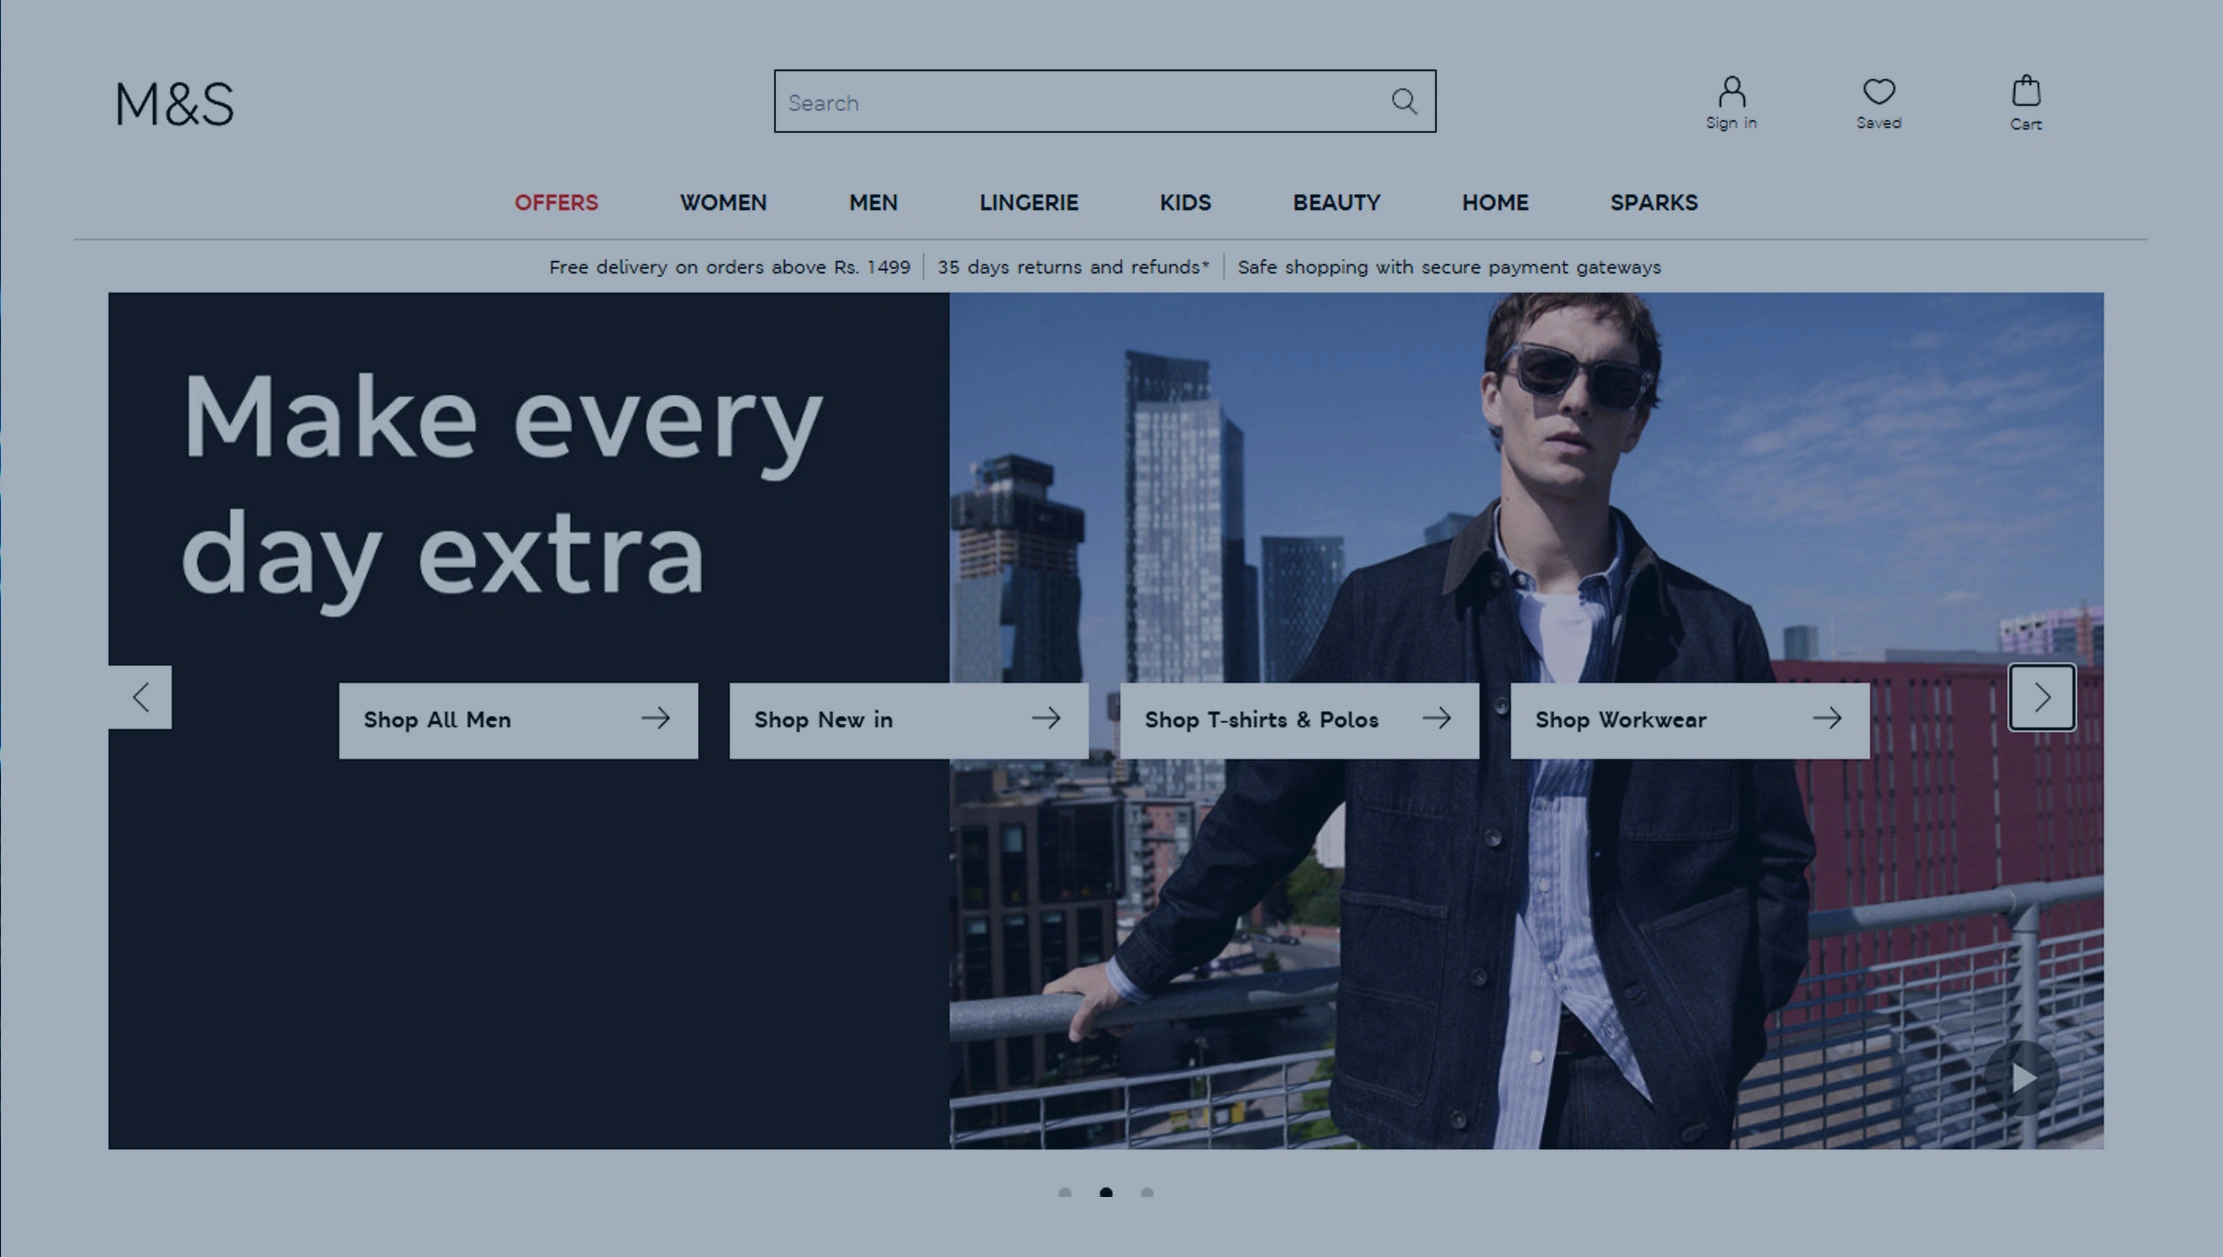The height and width of the screenshot is (1257, 2223).
Task: Go back a slide using the left arrow
Action: [x=141, y=697]
